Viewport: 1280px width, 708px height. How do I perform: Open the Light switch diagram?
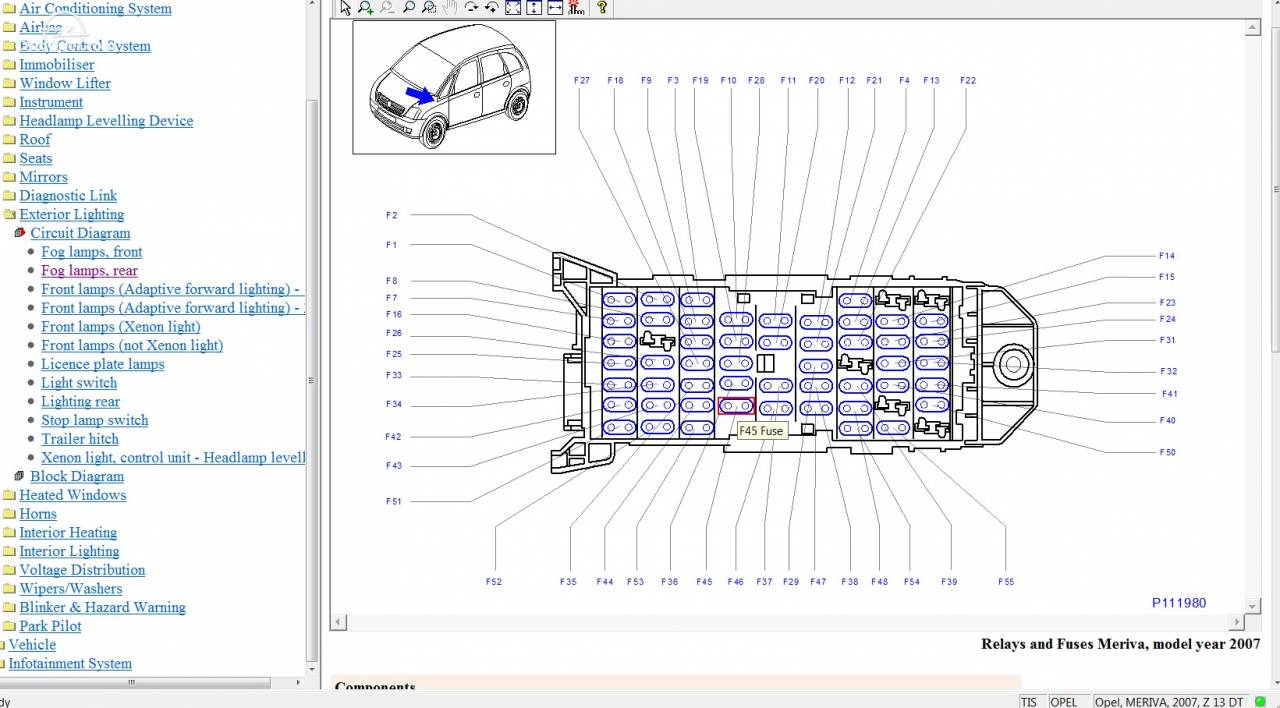tap(79, 383)
